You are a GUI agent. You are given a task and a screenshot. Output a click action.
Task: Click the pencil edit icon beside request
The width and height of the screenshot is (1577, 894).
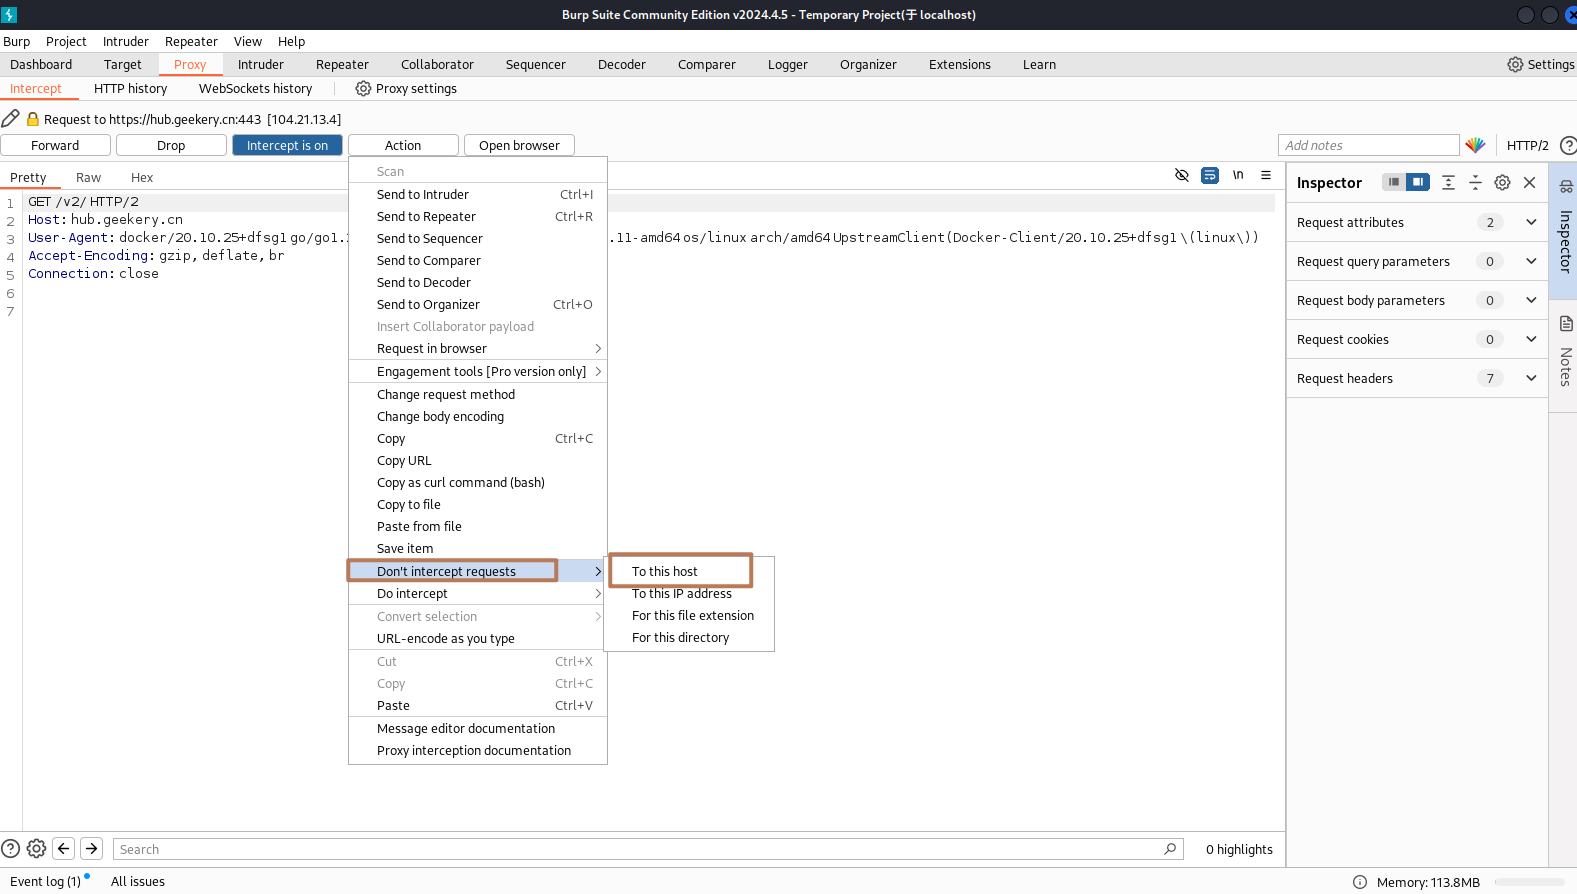pyautogui.click(x=11, y=119)
